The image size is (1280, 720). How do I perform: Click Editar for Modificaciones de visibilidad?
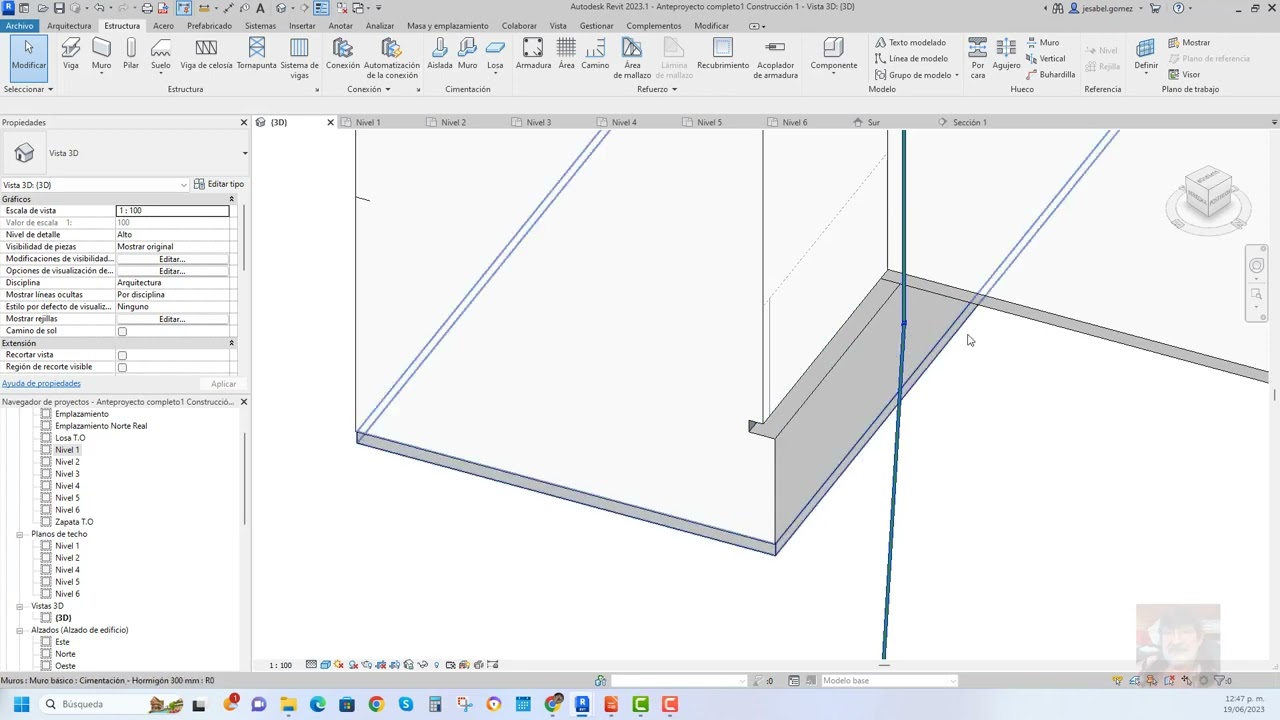tap(172, 259)
